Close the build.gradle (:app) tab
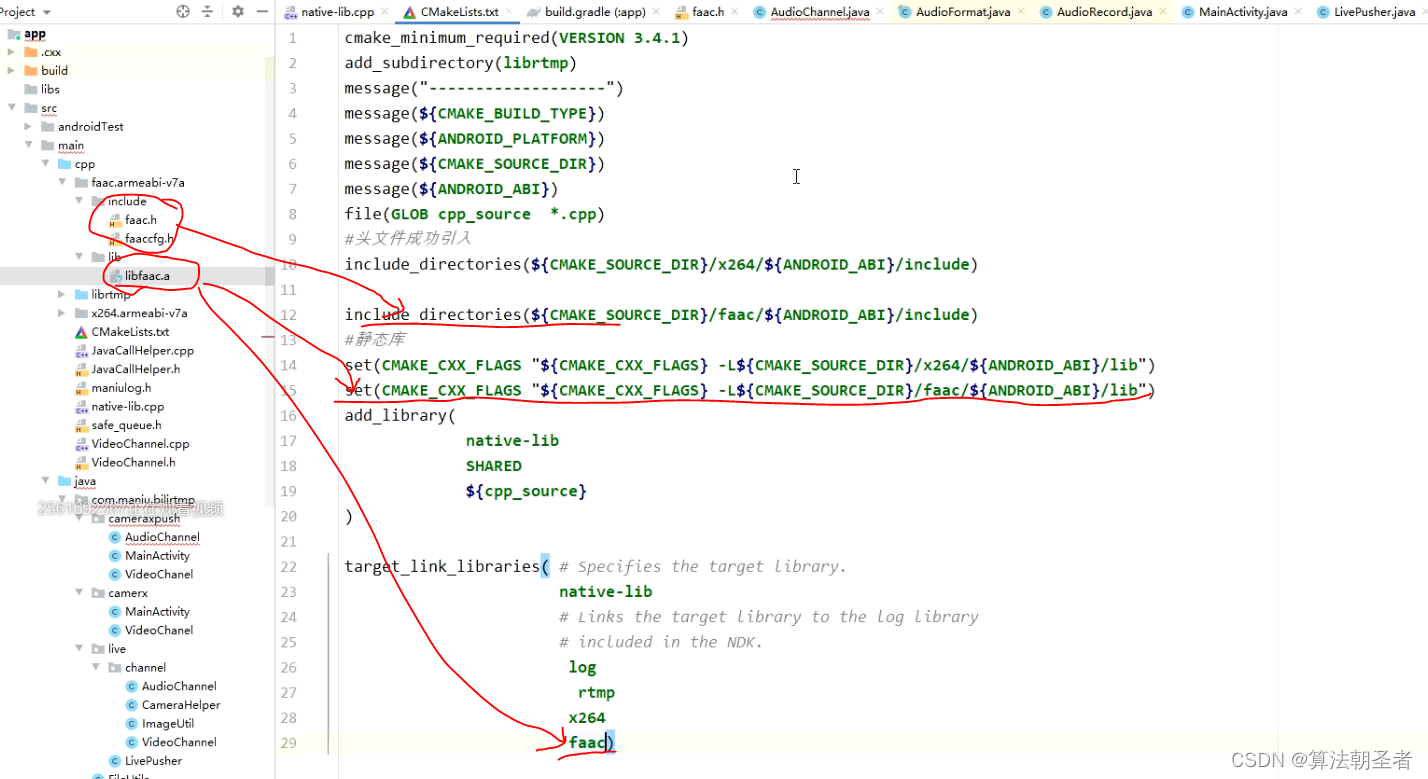 [656, 12]
